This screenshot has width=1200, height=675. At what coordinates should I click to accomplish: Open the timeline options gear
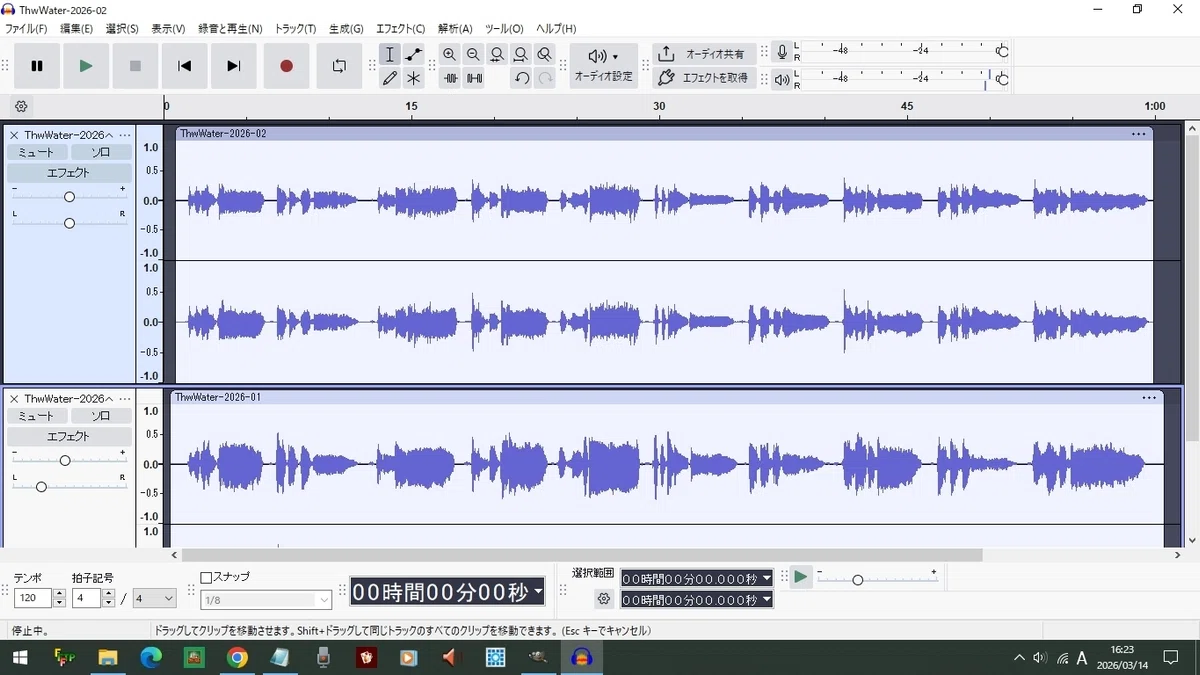click(21, 106)
